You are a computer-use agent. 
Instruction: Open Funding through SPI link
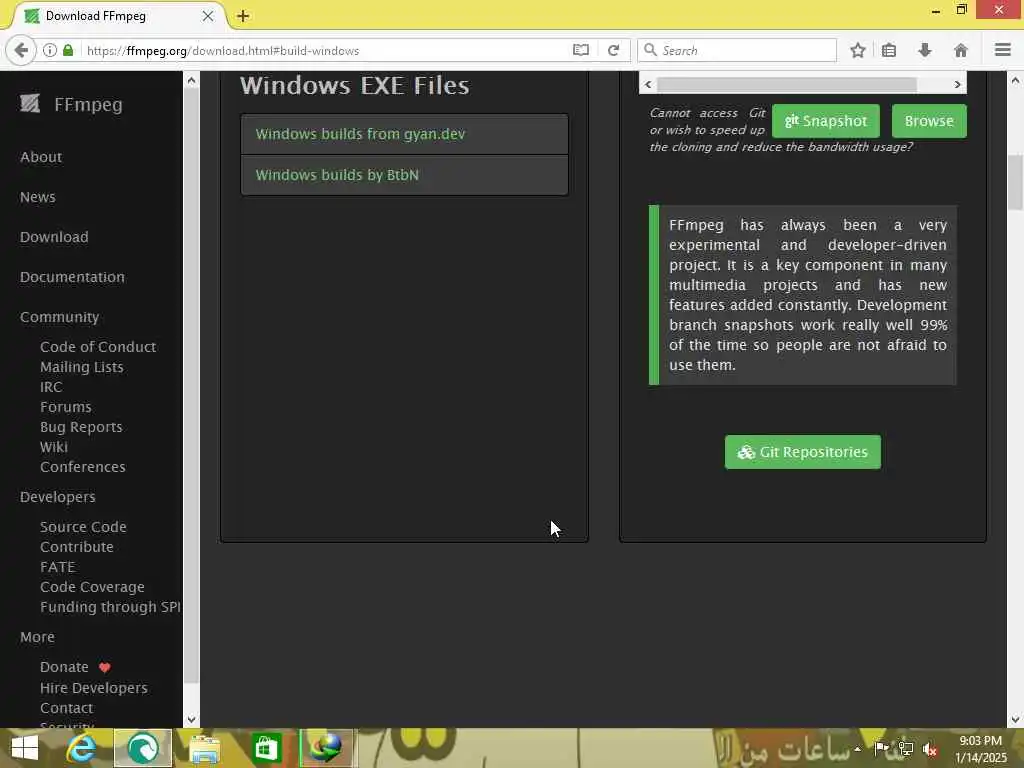point(110,607)
